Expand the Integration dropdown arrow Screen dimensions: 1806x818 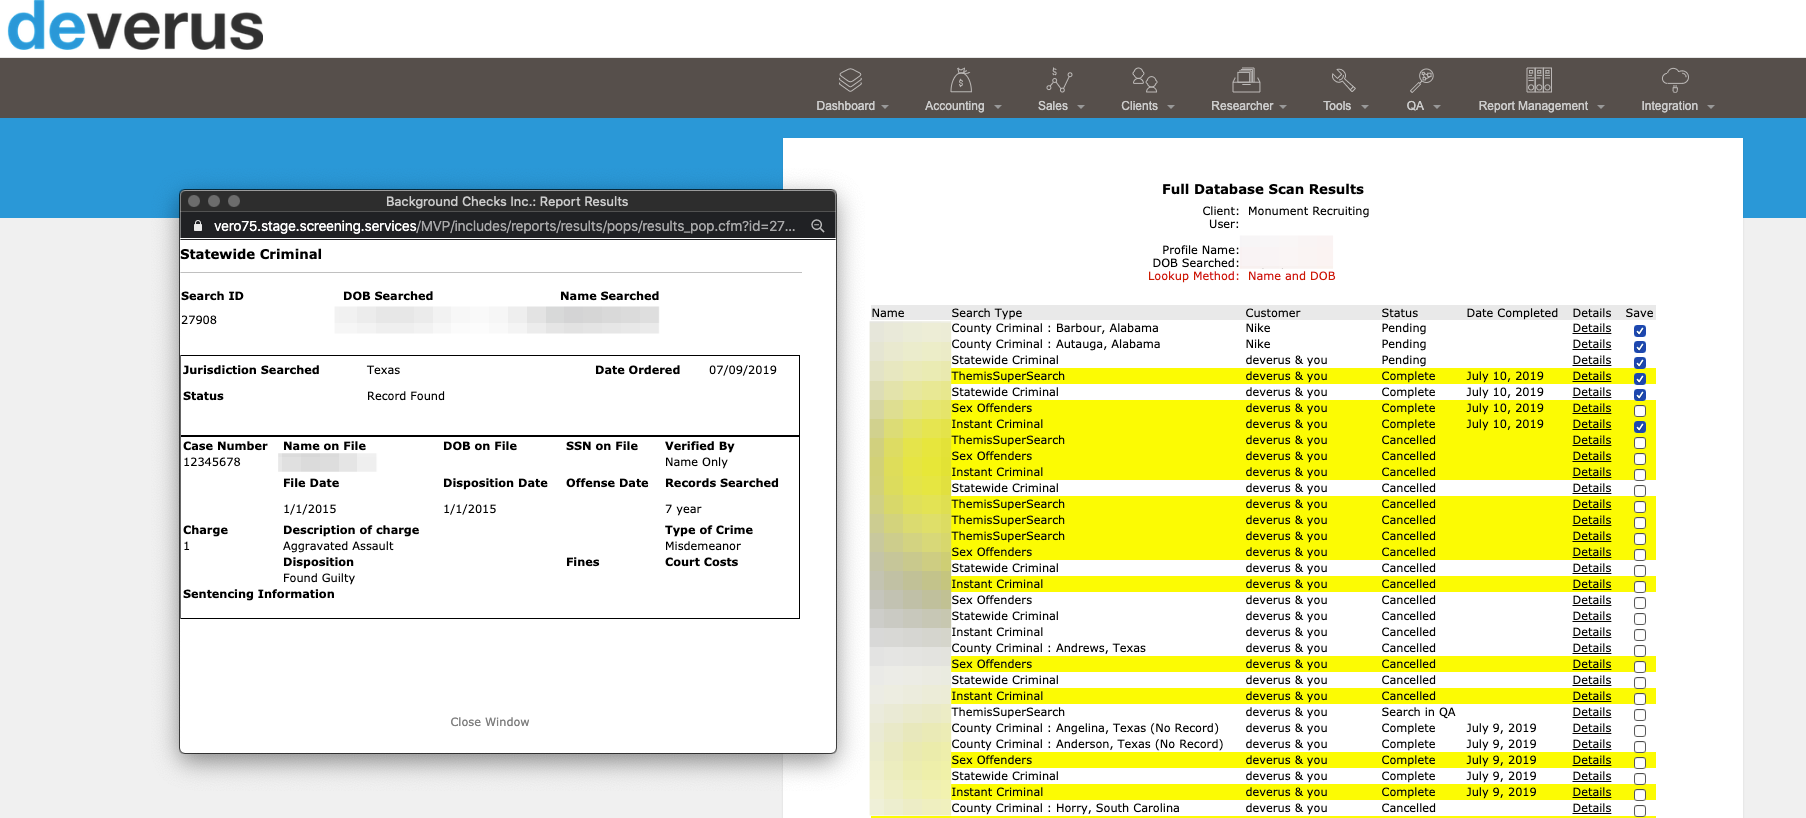(1710, 107)
